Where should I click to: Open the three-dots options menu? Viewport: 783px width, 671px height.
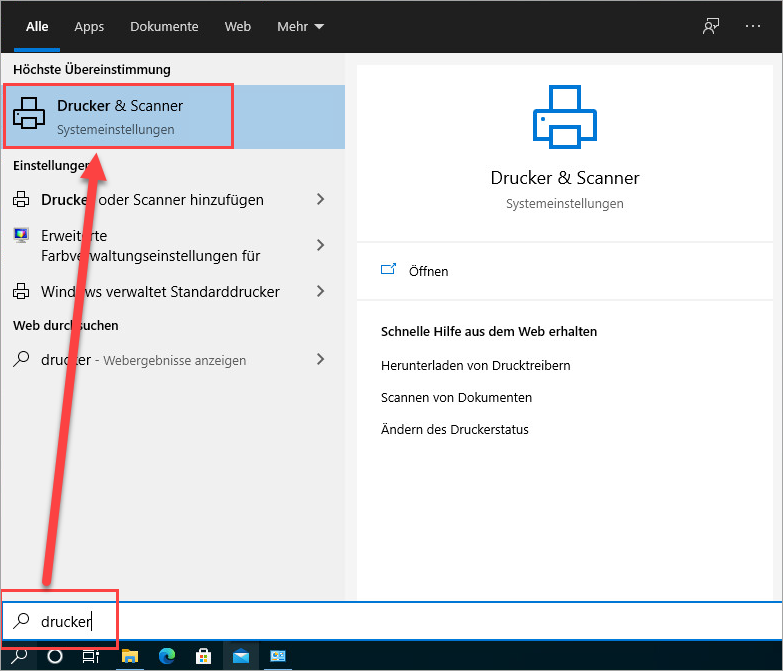(x=753, y=26)
